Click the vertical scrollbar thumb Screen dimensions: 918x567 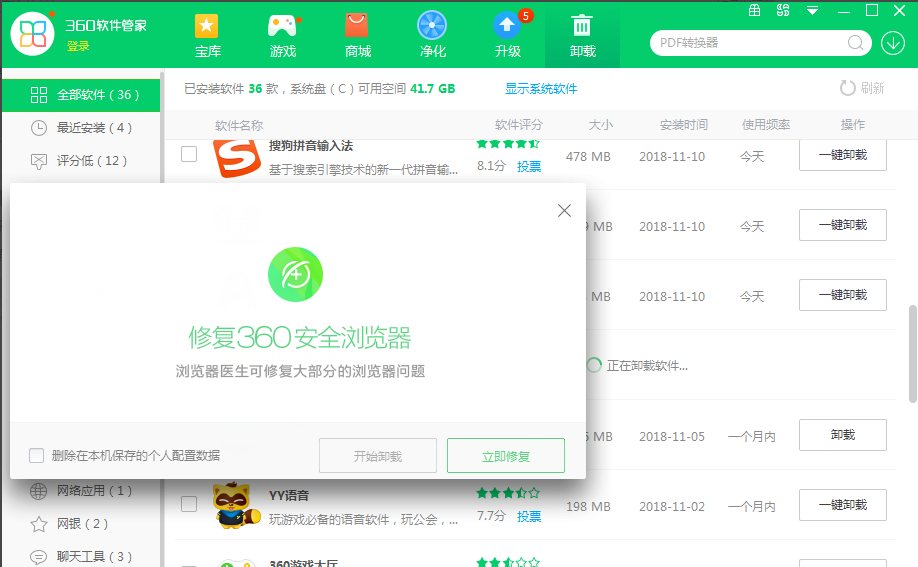(912, 354)
